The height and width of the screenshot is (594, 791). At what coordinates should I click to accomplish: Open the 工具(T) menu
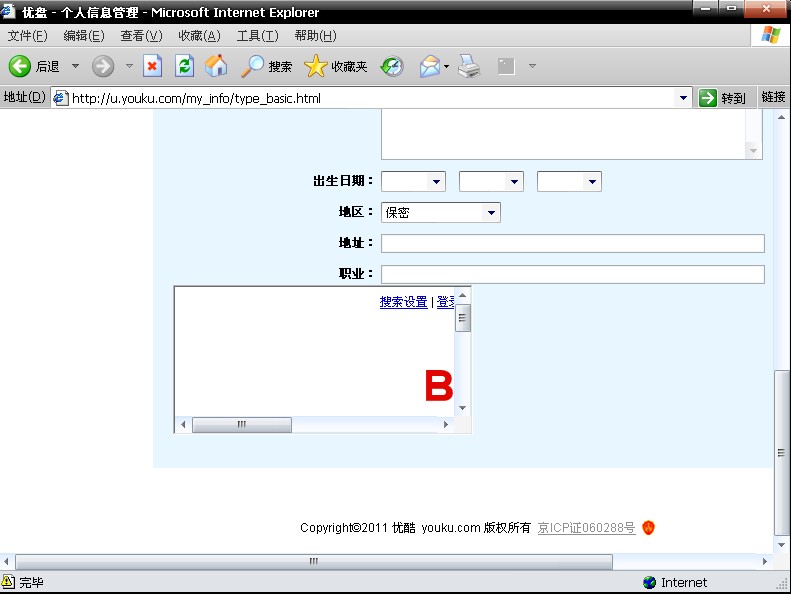click(257, 36)
